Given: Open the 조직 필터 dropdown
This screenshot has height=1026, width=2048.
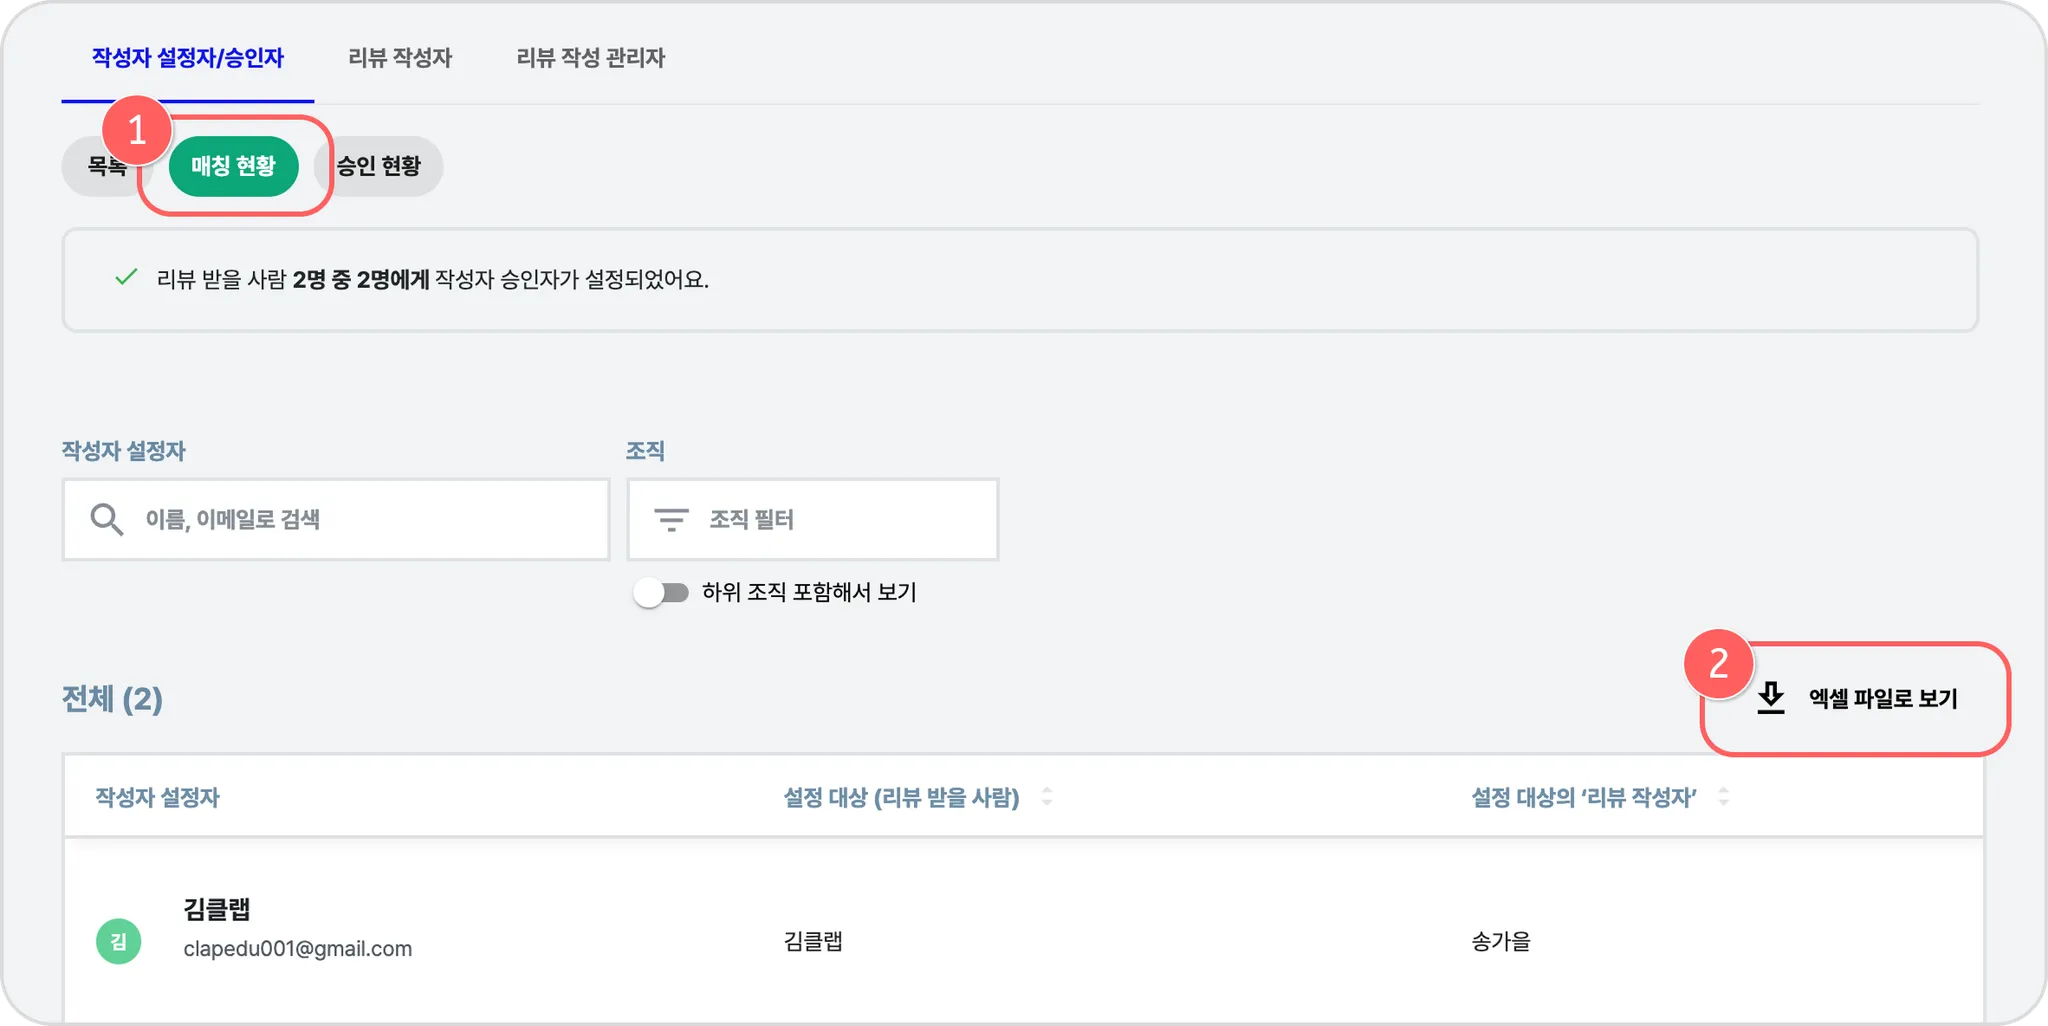Looking at the screenshot, I should coord(812,519).
